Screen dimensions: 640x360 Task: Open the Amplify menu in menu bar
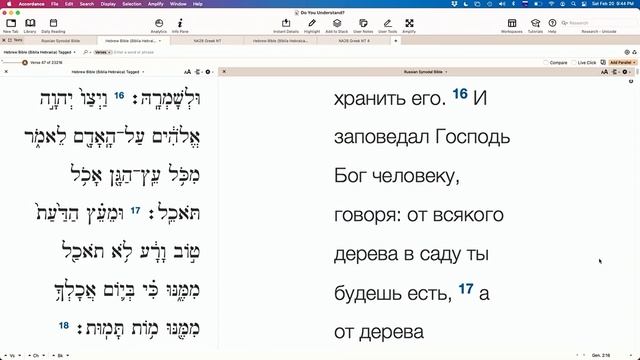[156, 4]
